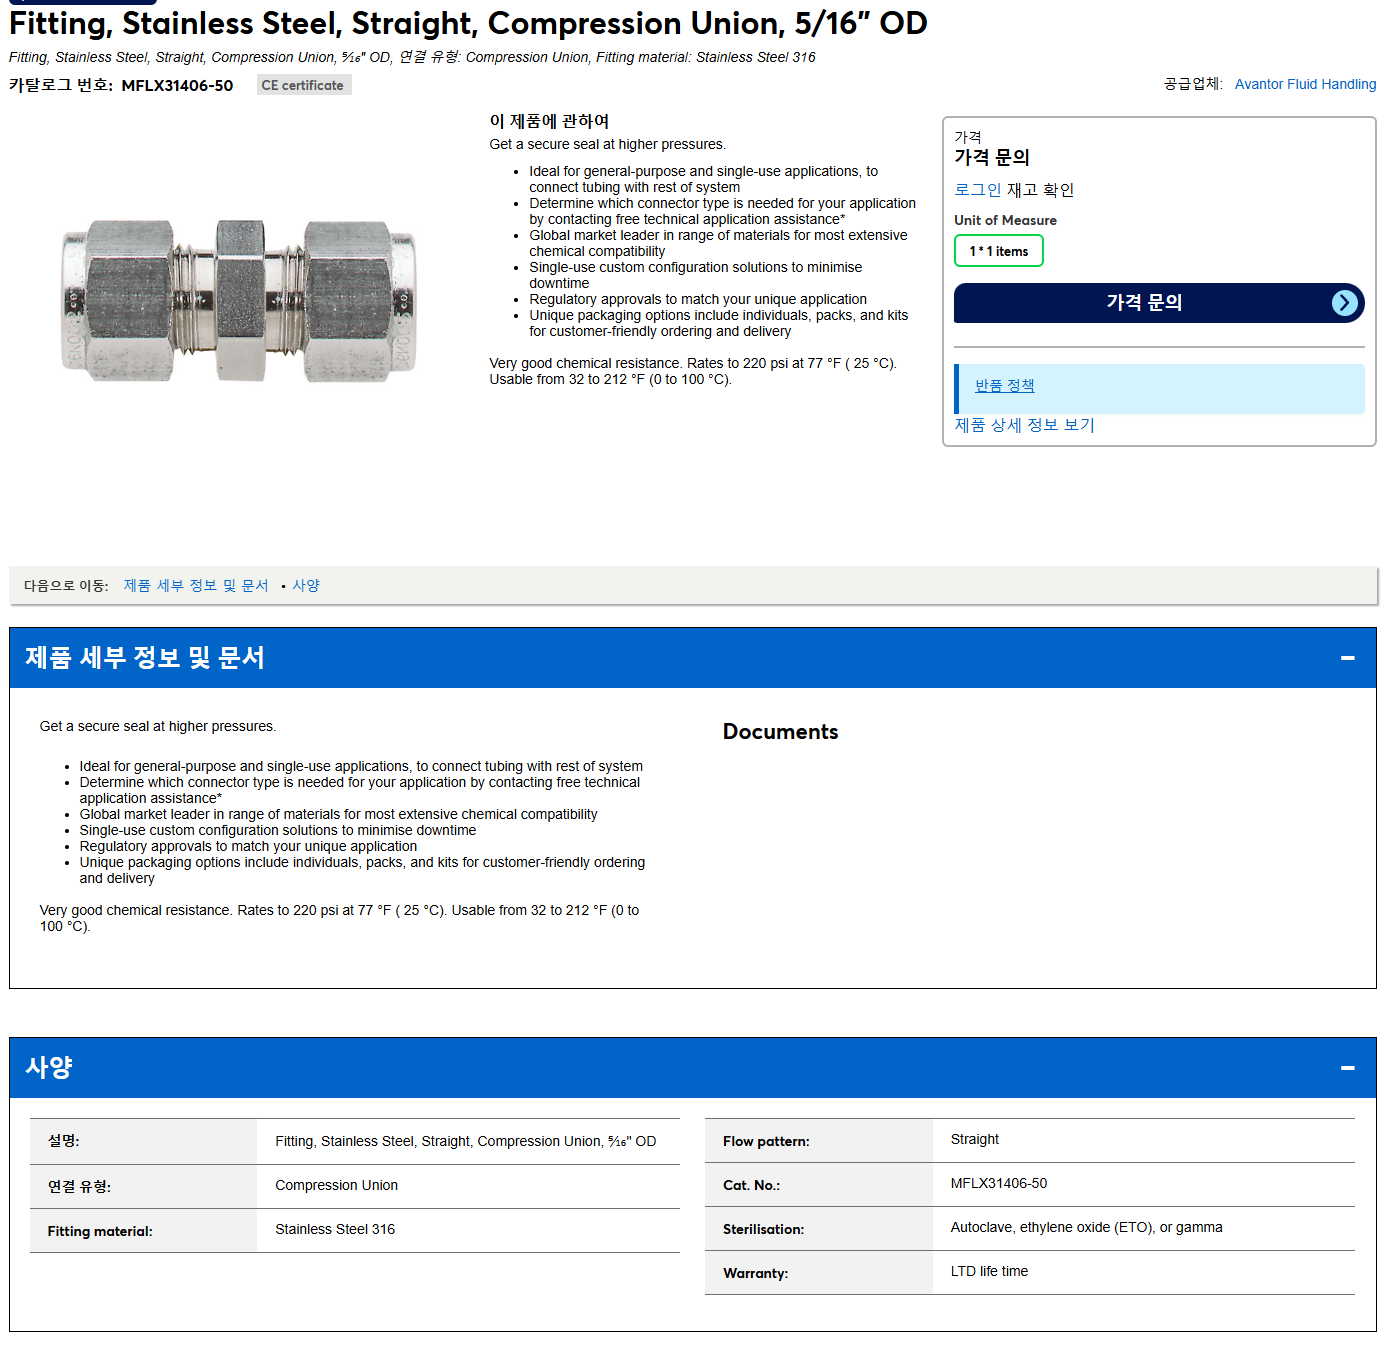The width and height of the screenshot is (1384, 1352).
Task: Click the Warranty label
Action: (755, 1273)
